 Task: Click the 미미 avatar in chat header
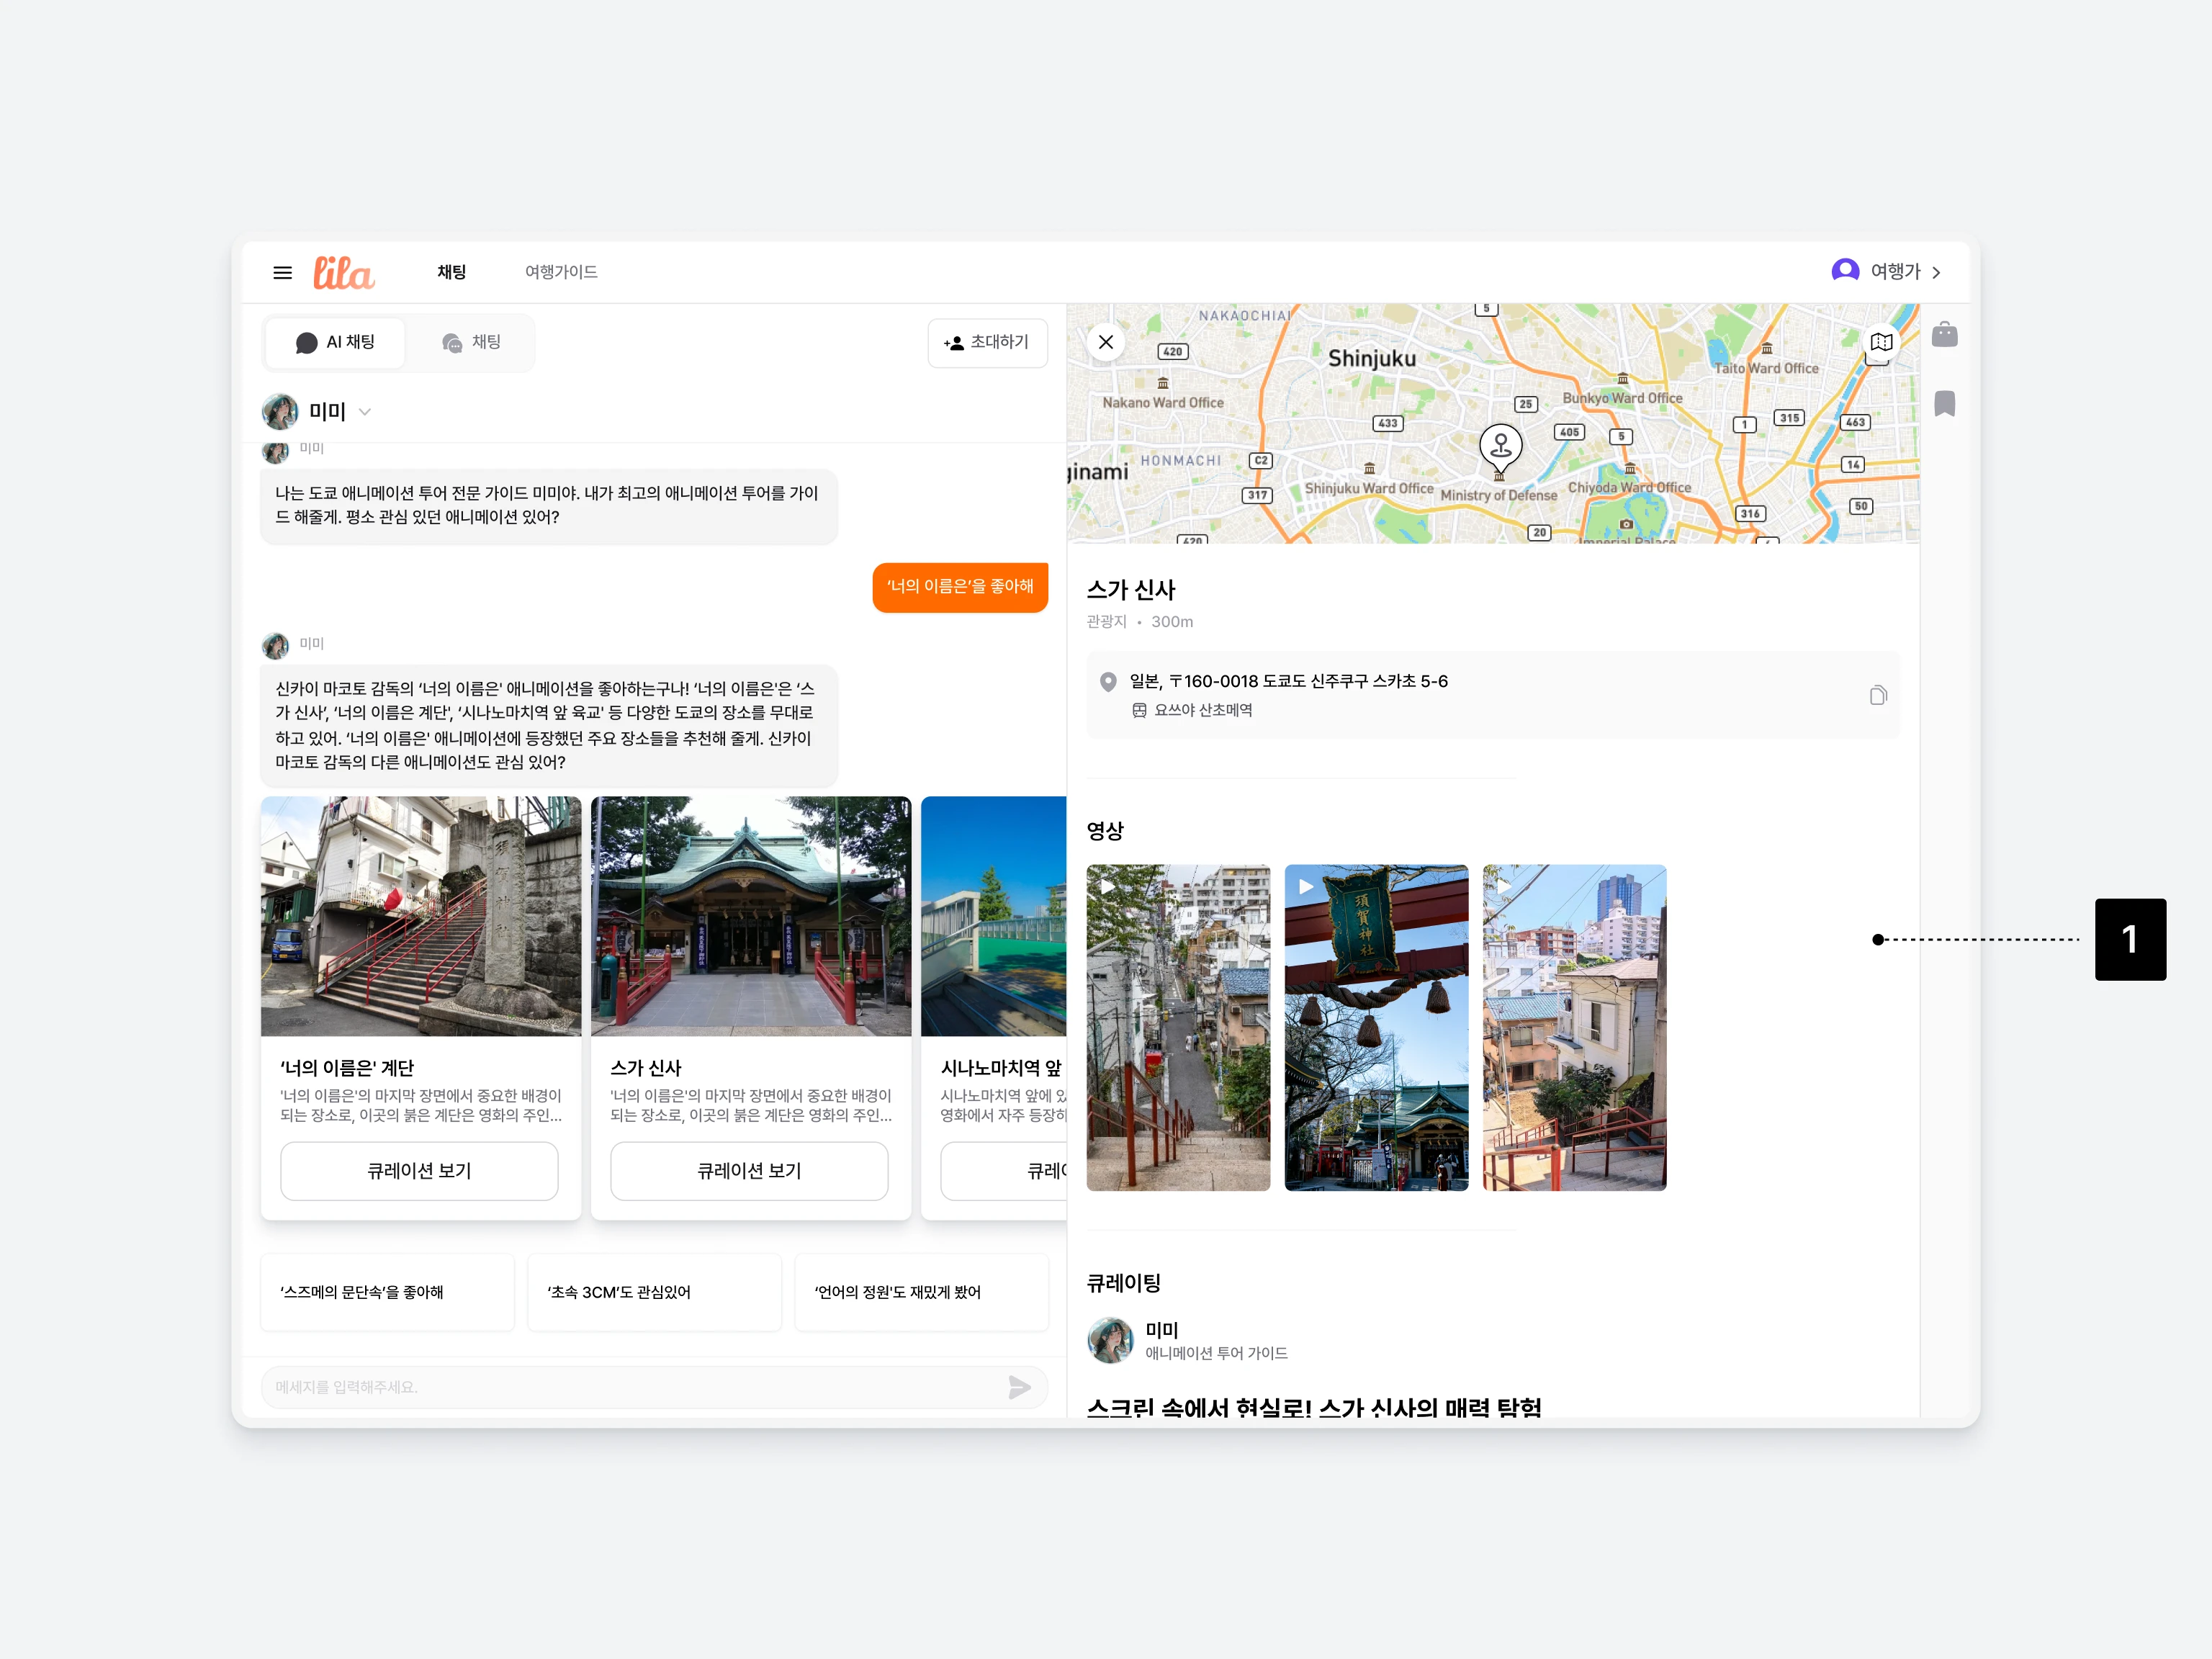click(x=280, y=412)
